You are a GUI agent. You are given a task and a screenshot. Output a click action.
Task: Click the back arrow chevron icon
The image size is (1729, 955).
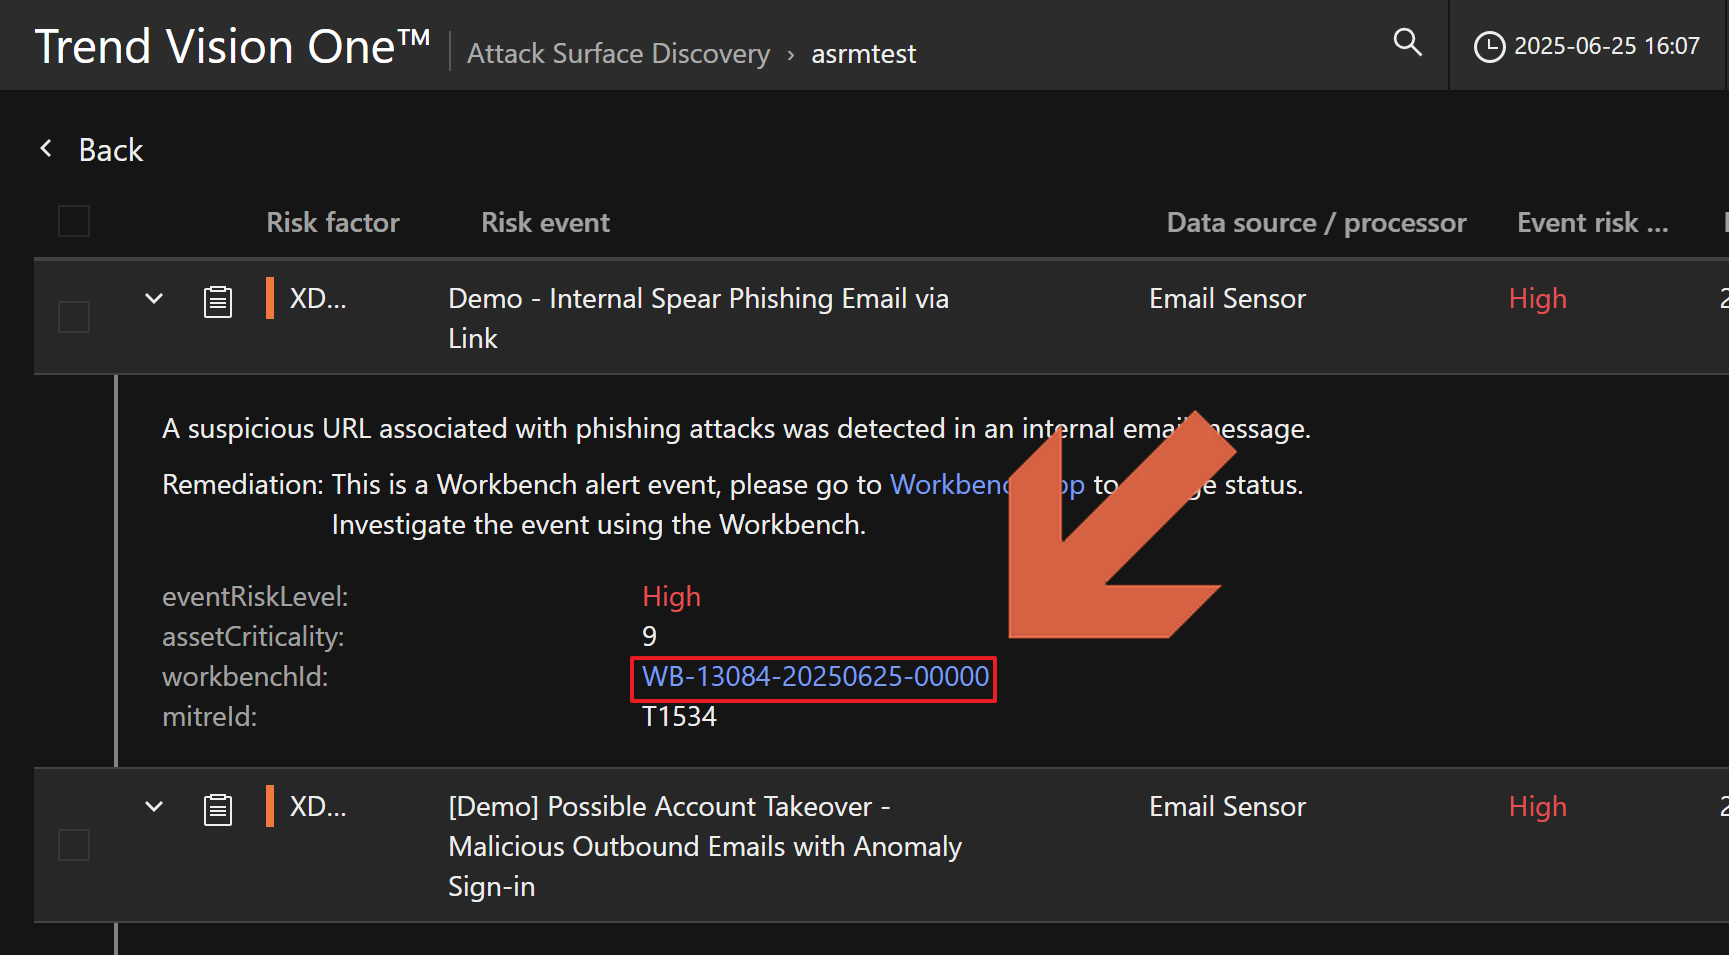pyautogui.click(x=46, y=149)
